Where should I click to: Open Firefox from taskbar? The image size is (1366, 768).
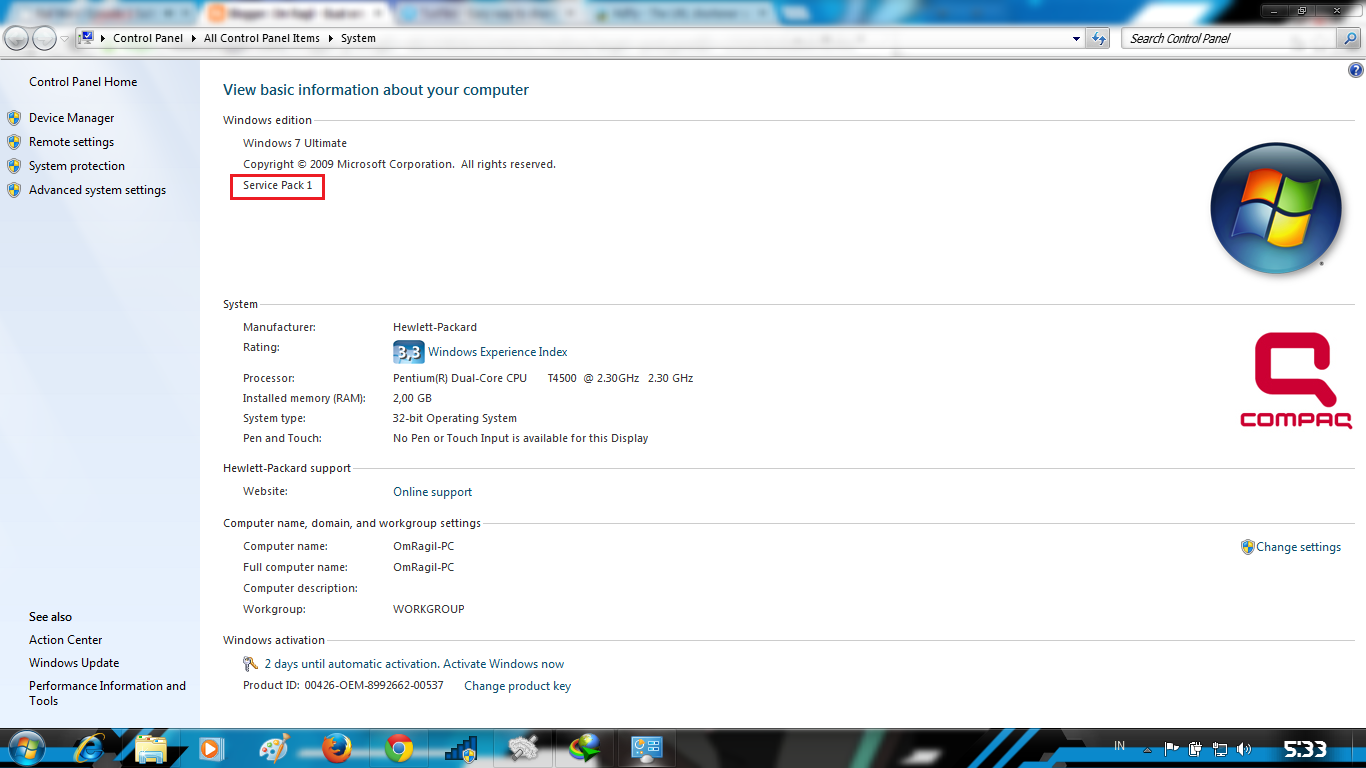click(337, 748)
